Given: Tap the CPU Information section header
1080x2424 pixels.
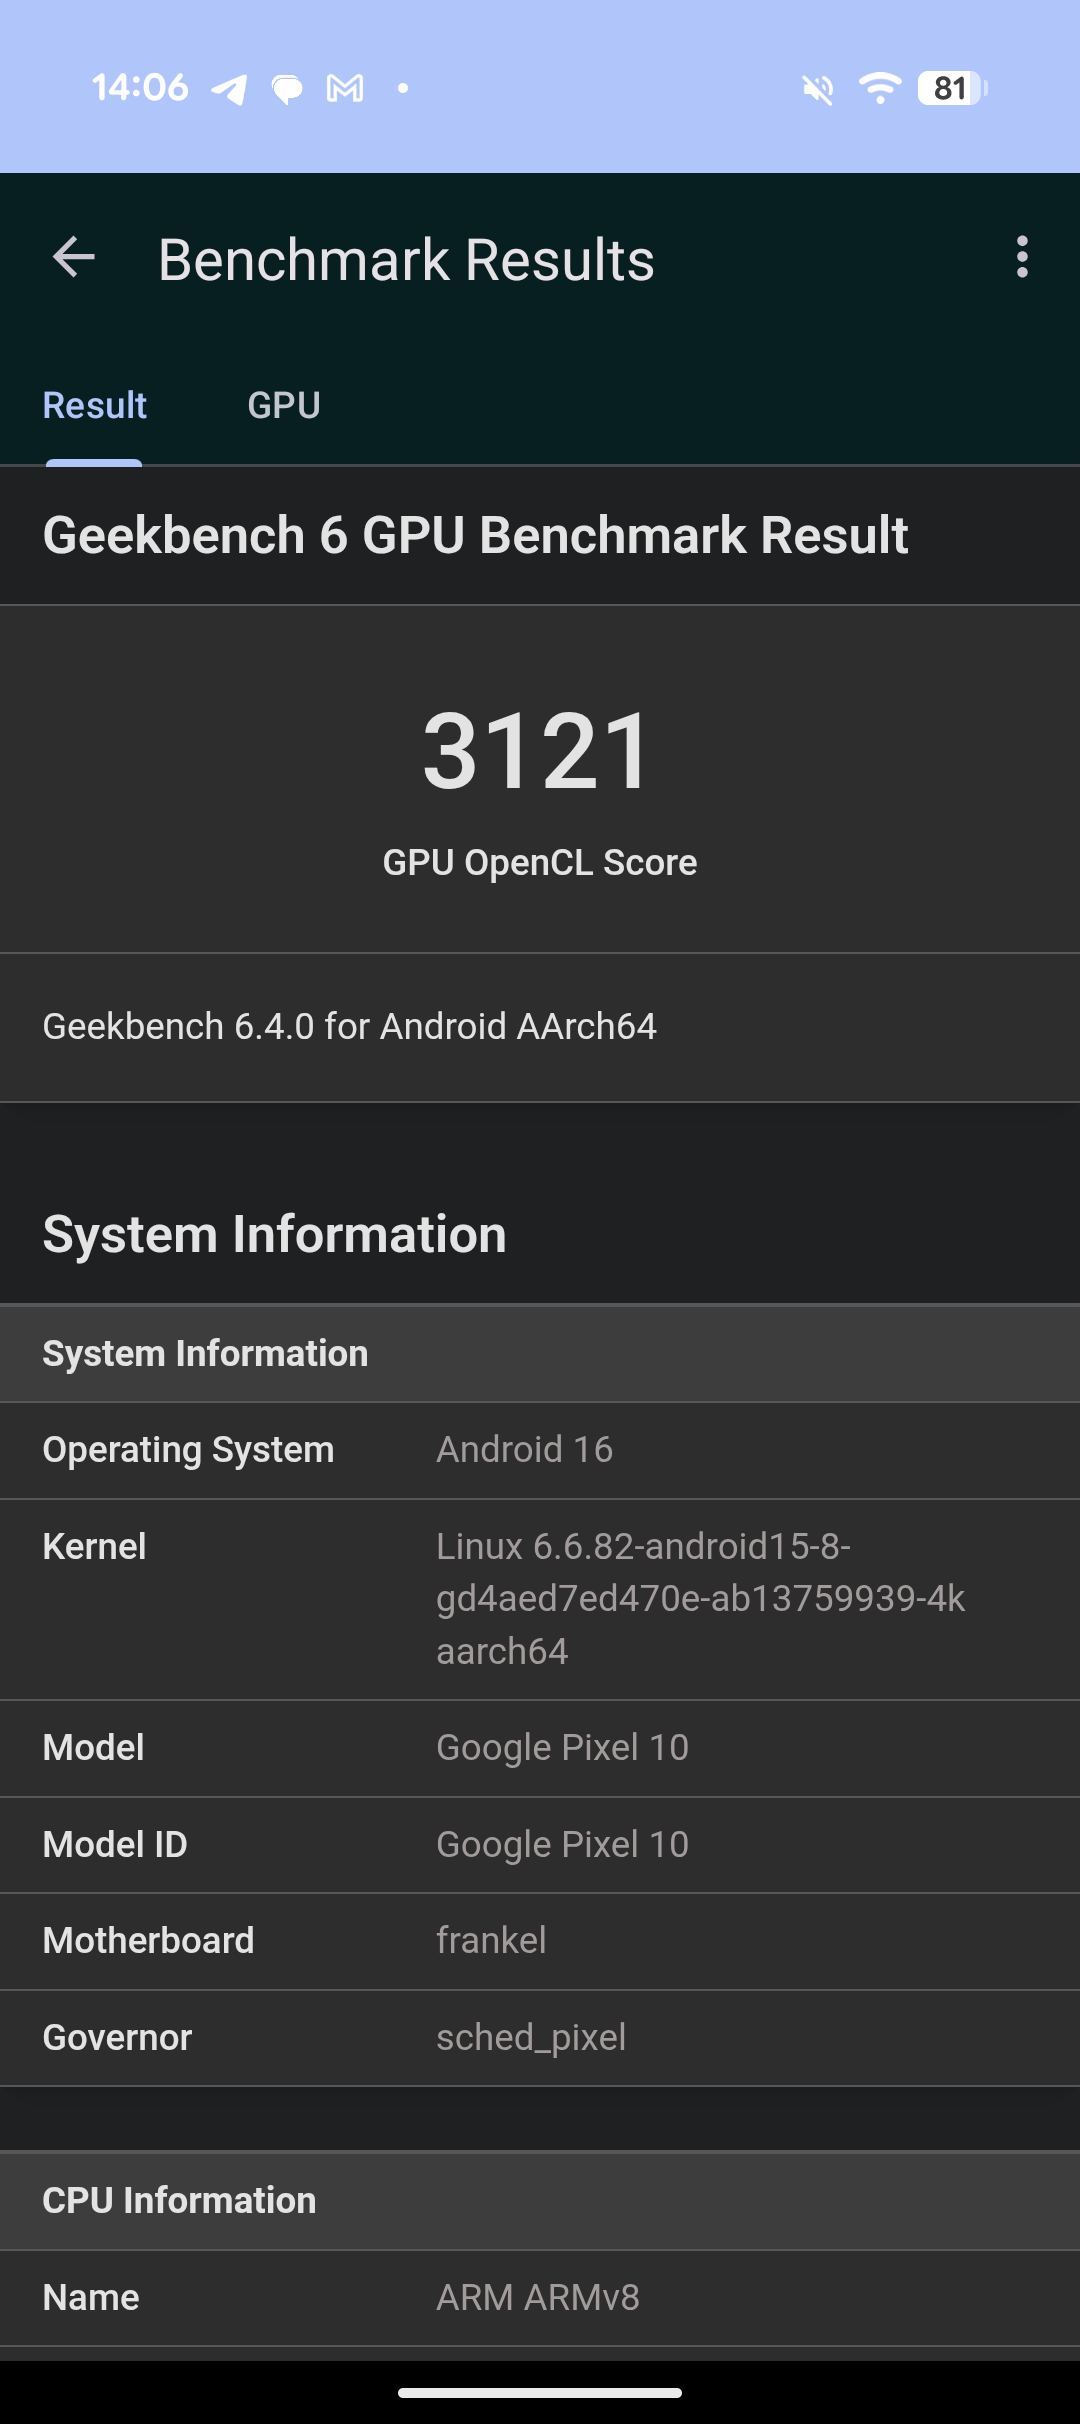Looking at the screenshot, I should (x=540, y=2201).
